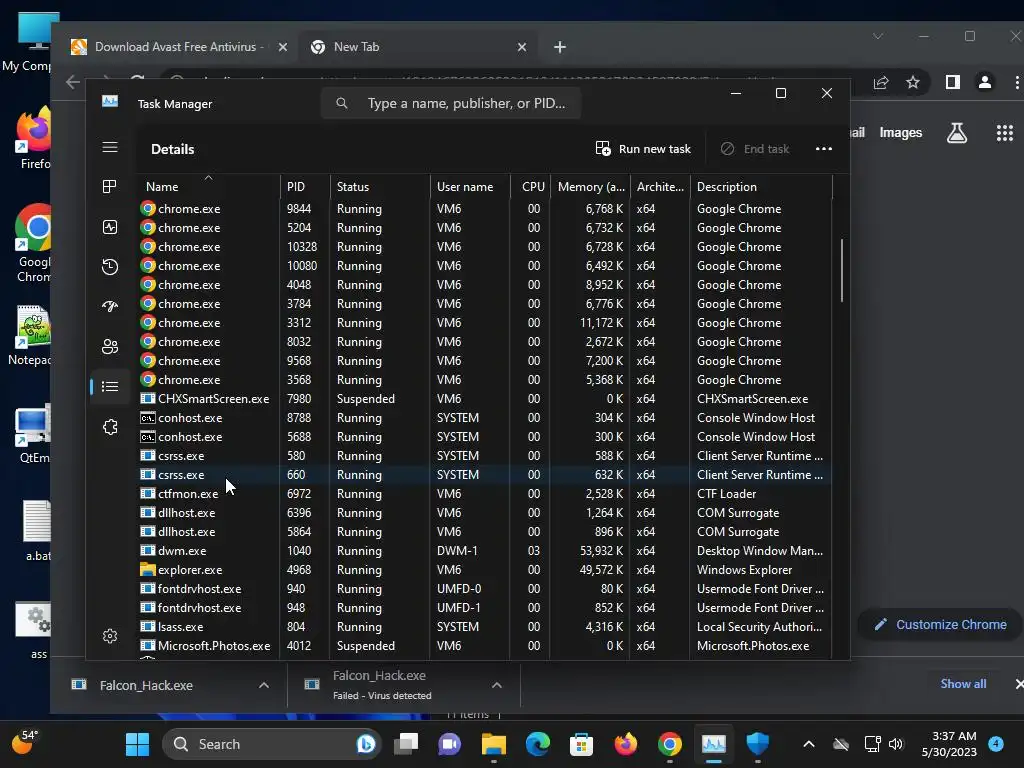Sort by the Status column header
1024x768 pixels.
pyautogui.click(x=380, y=187)
